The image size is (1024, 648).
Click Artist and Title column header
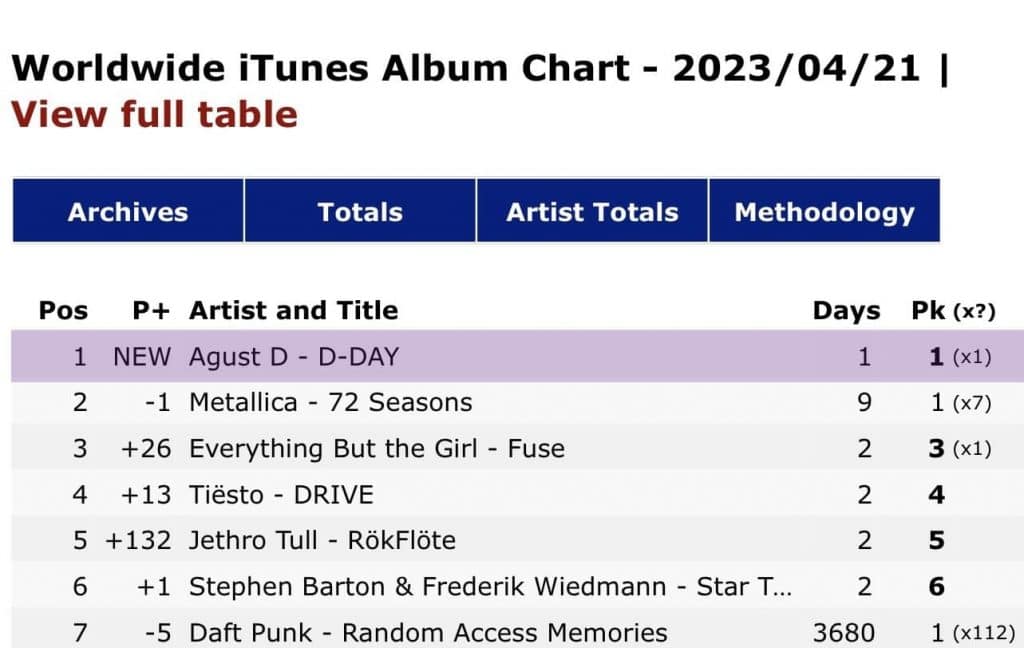point(293,311)
